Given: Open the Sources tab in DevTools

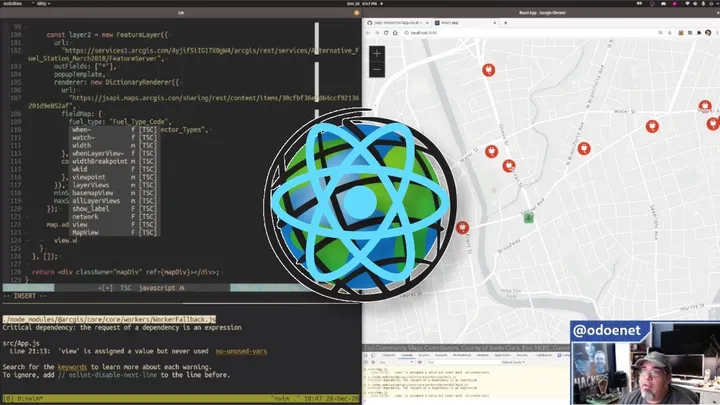Looking at the screenshot, I should pyautogui.click(x=423, y=355).
